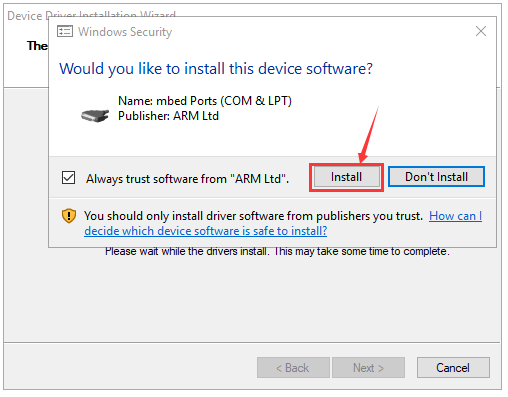Follow 'decide which device software is safe' link
The image size is (508, 397).
(x=206, y=231)
